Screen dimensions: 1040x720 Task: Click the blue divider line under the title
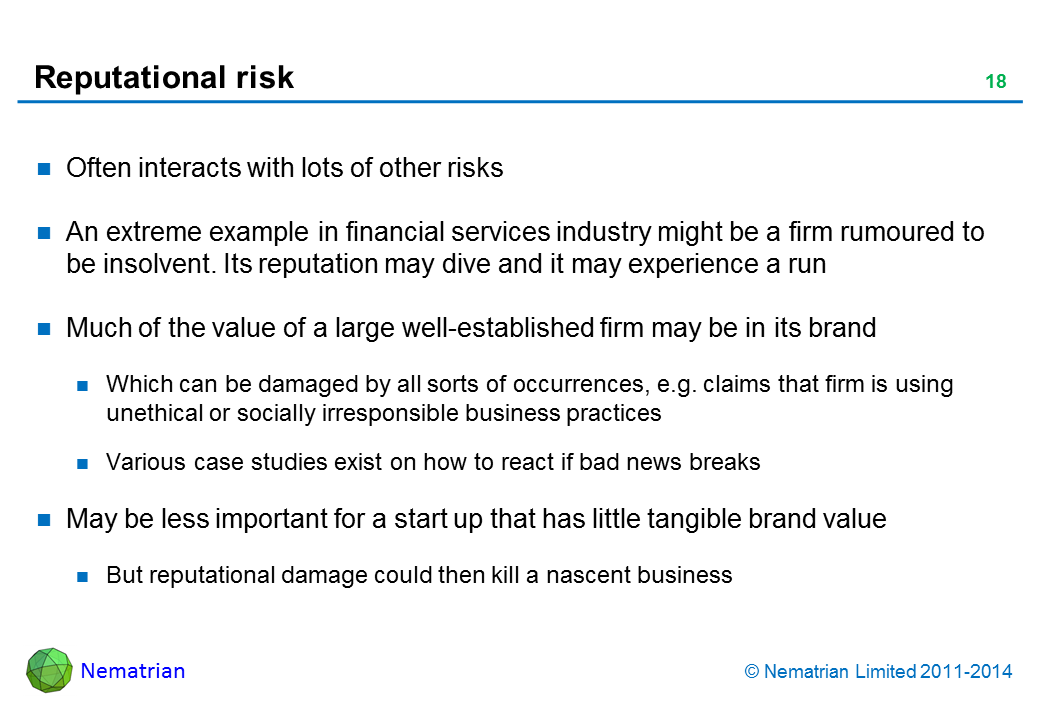(520, 102)
